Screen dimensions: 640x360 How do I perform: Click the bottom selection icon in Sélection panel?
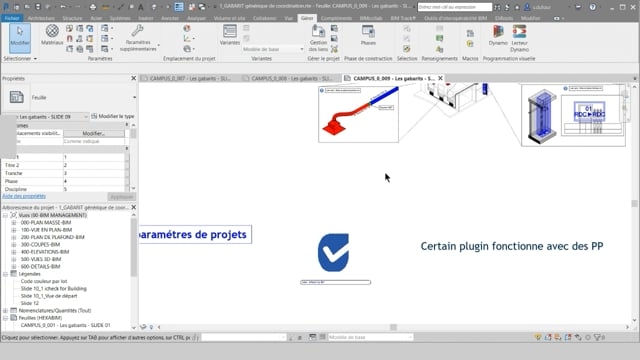click(407, 49)
